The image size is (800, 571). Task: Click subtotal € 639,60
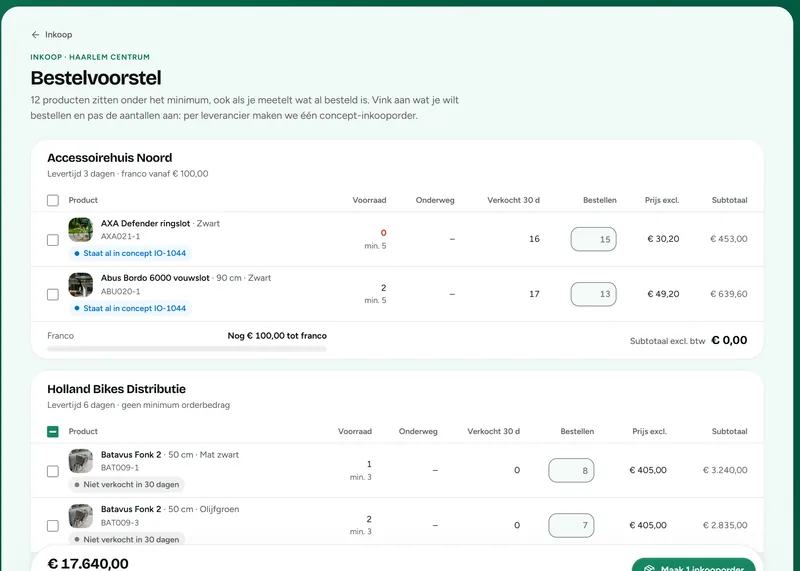pyautogui.click(x=729, y=294)
